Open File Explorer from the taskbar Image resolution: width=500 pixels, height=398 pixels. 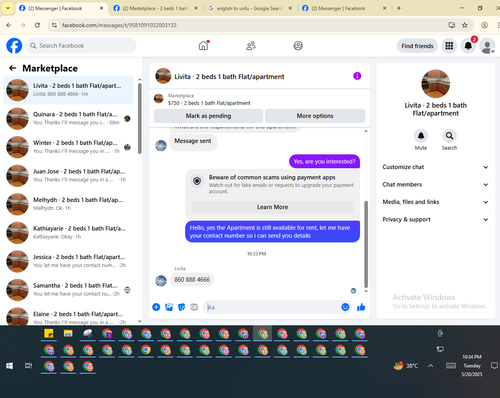tap(68, 333)
